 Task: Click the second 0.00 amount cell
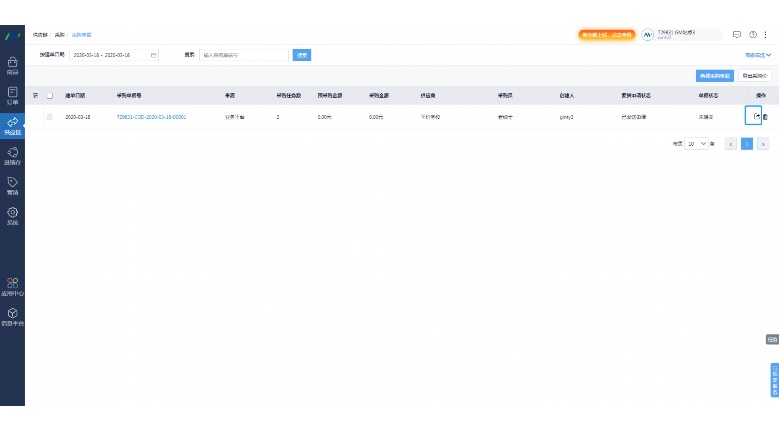pyautogui.click(x=376, y=117)
